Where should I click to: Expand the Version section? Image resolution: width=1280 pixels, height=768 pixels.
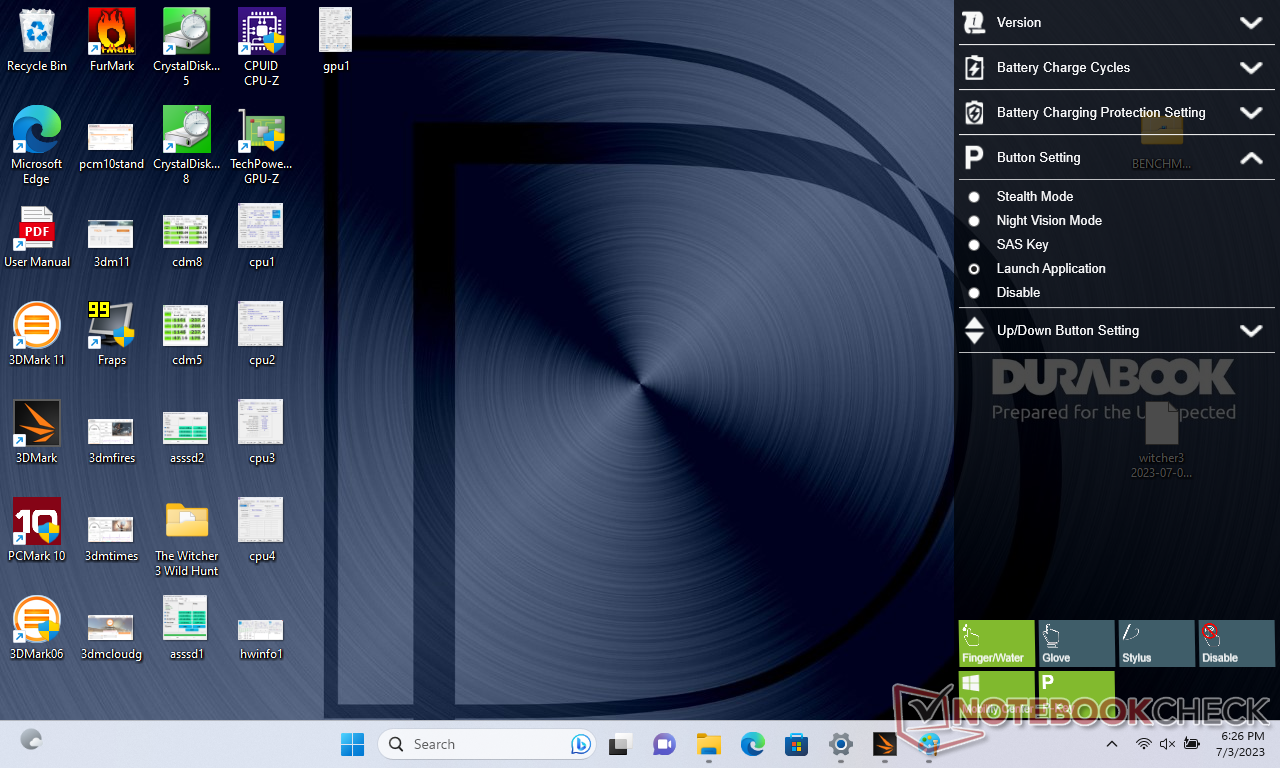tap(1250, 23)
